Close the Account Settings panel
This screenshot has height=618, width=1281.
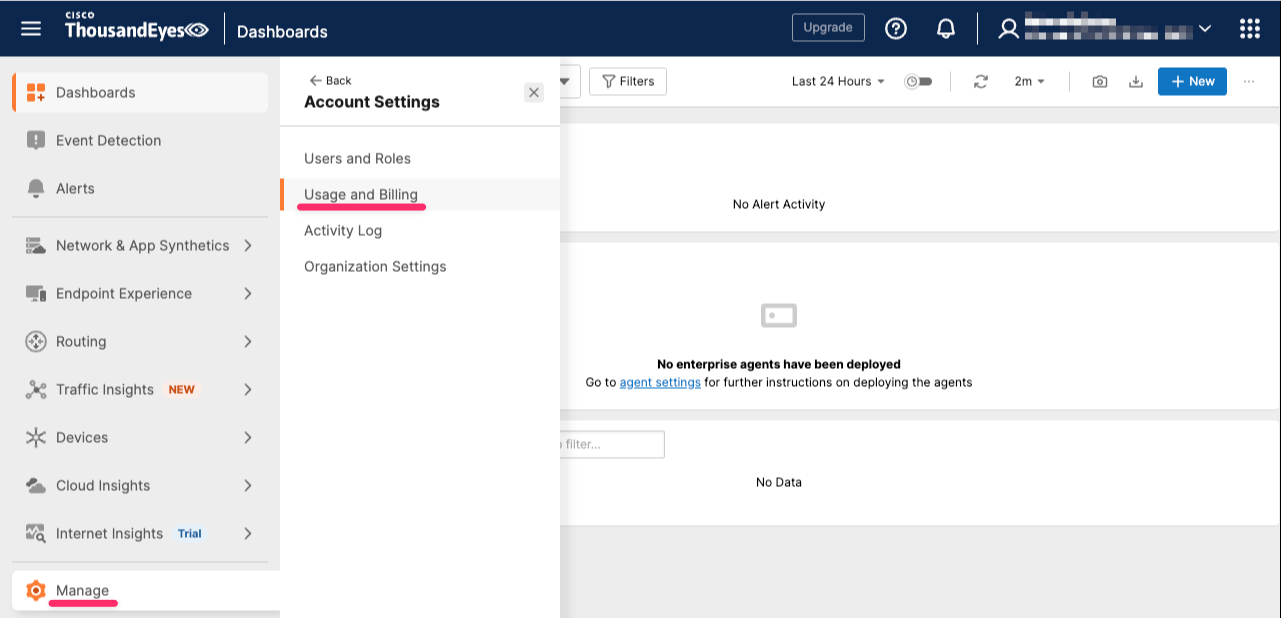[534, 93]
